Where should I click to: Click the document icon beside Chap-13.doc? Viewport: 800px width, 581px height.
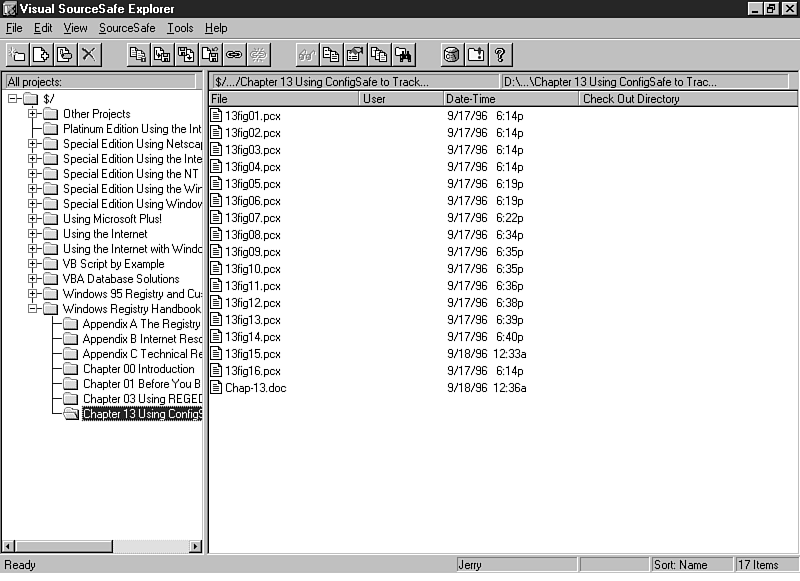pos(216,388)
